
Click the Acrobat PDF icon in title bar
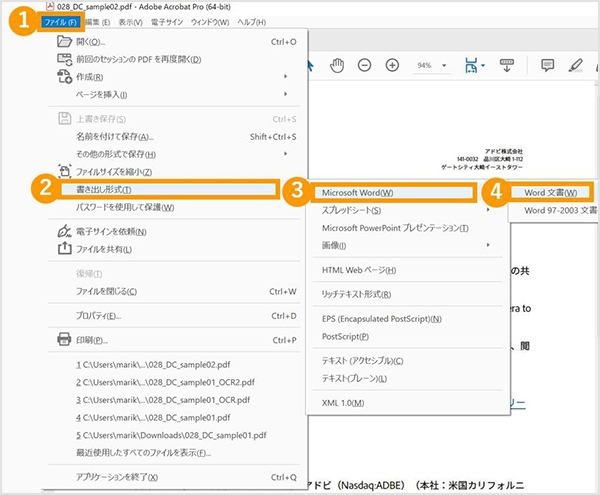point(50,6)
